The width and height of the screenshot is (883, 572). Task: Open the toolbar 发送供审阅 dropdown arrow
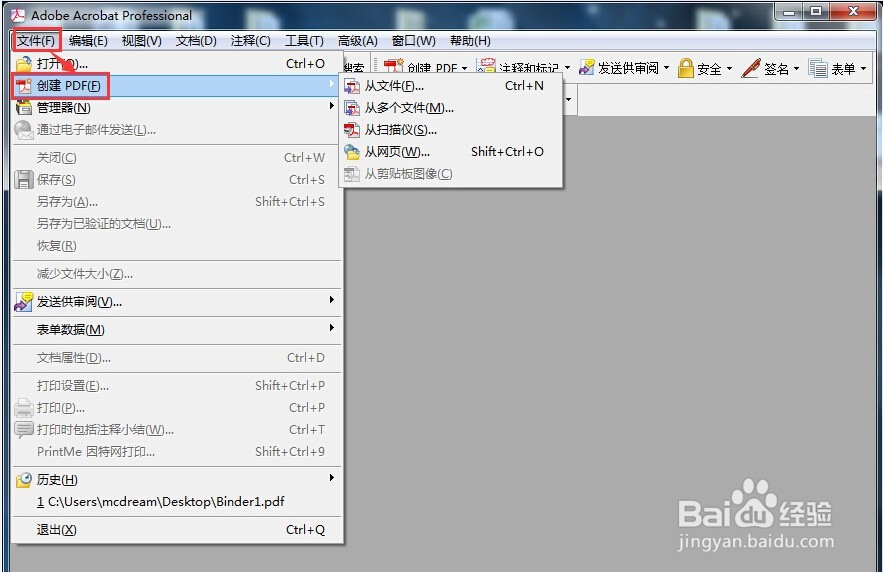(667, 68)
